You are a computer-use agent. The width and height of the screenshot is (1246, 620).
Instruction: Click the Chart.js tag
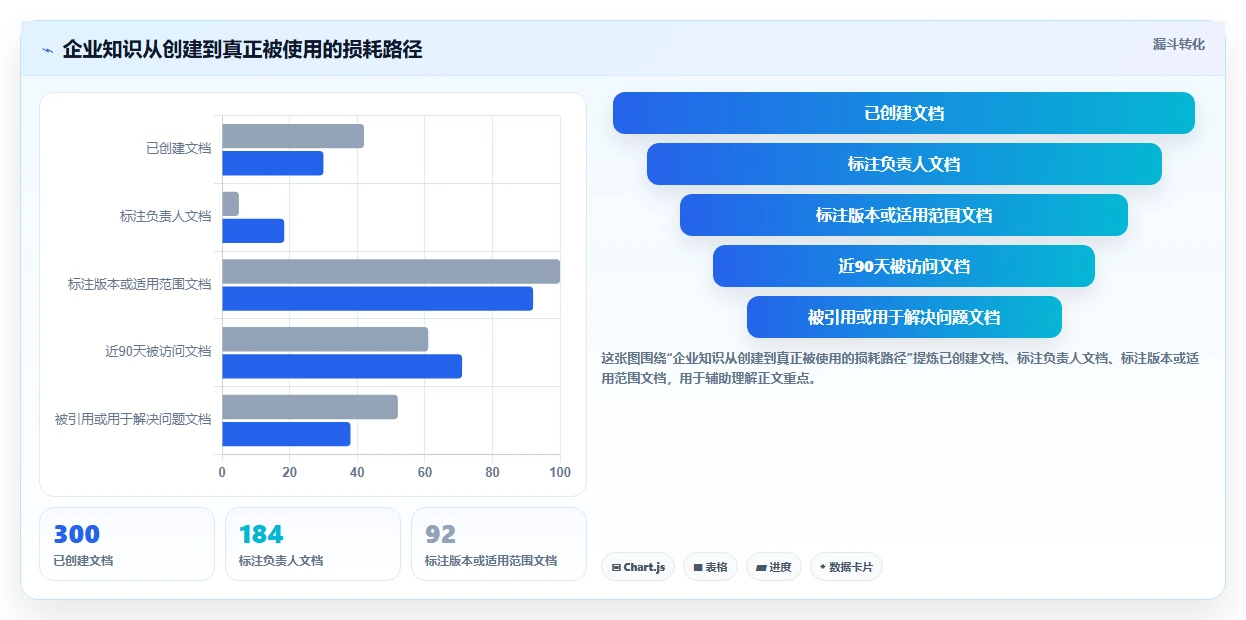638,567
